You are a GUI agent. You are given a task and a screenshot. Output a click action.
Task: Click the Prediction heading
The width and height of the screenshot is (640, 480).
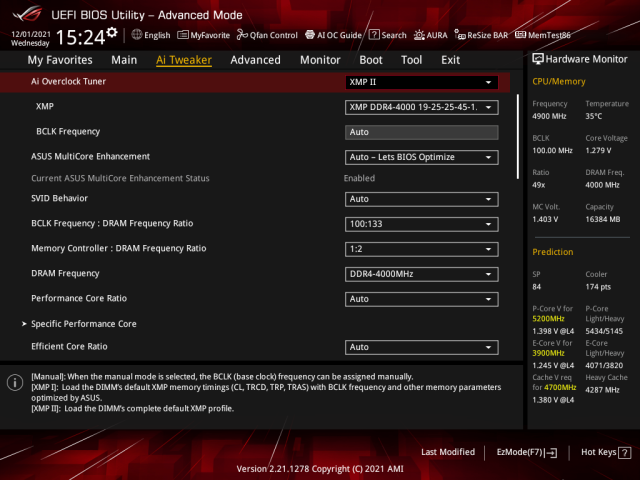click(552, 252)
